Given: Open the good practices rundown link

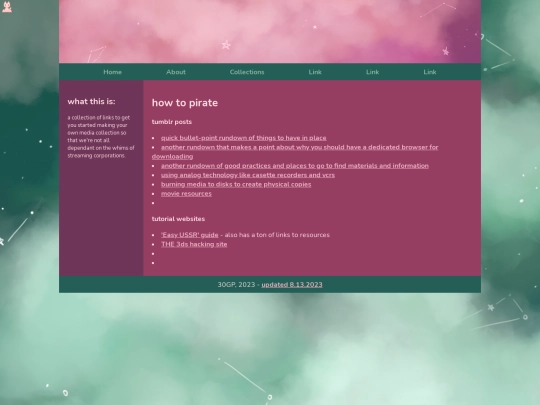Looking at the screenshot, I should click(x=295, y=166).
